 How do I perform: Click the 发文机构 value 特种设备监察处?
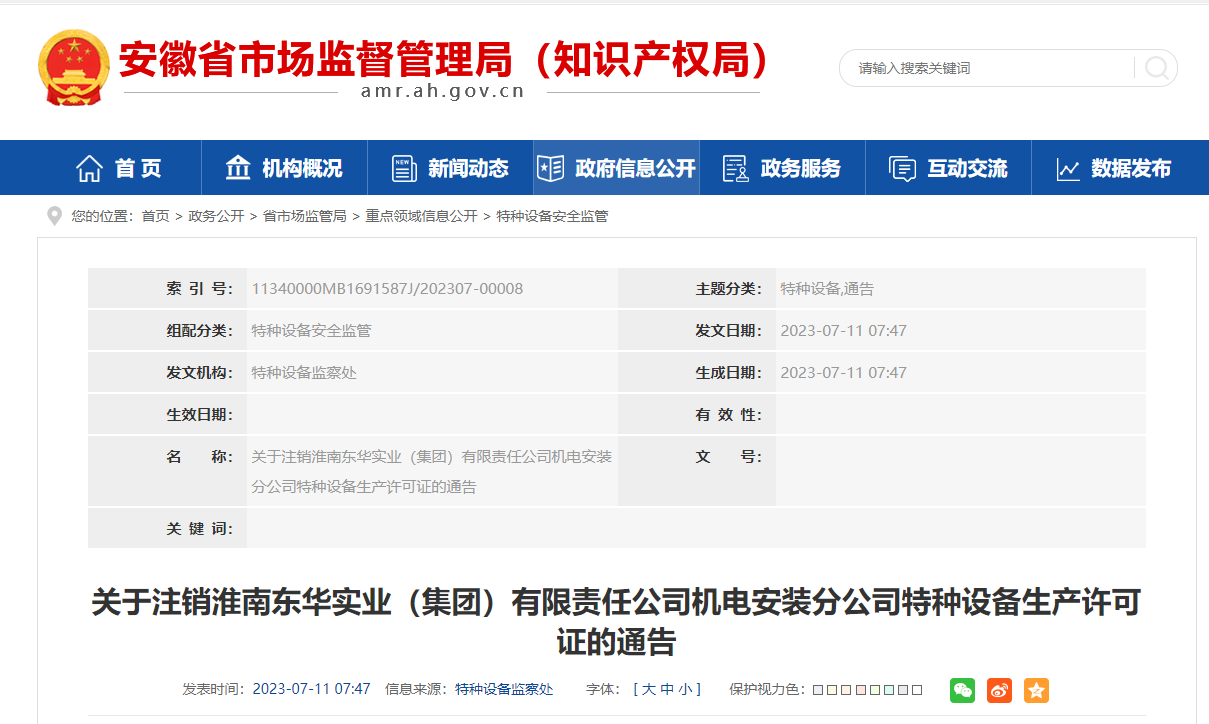pos(304,373)
